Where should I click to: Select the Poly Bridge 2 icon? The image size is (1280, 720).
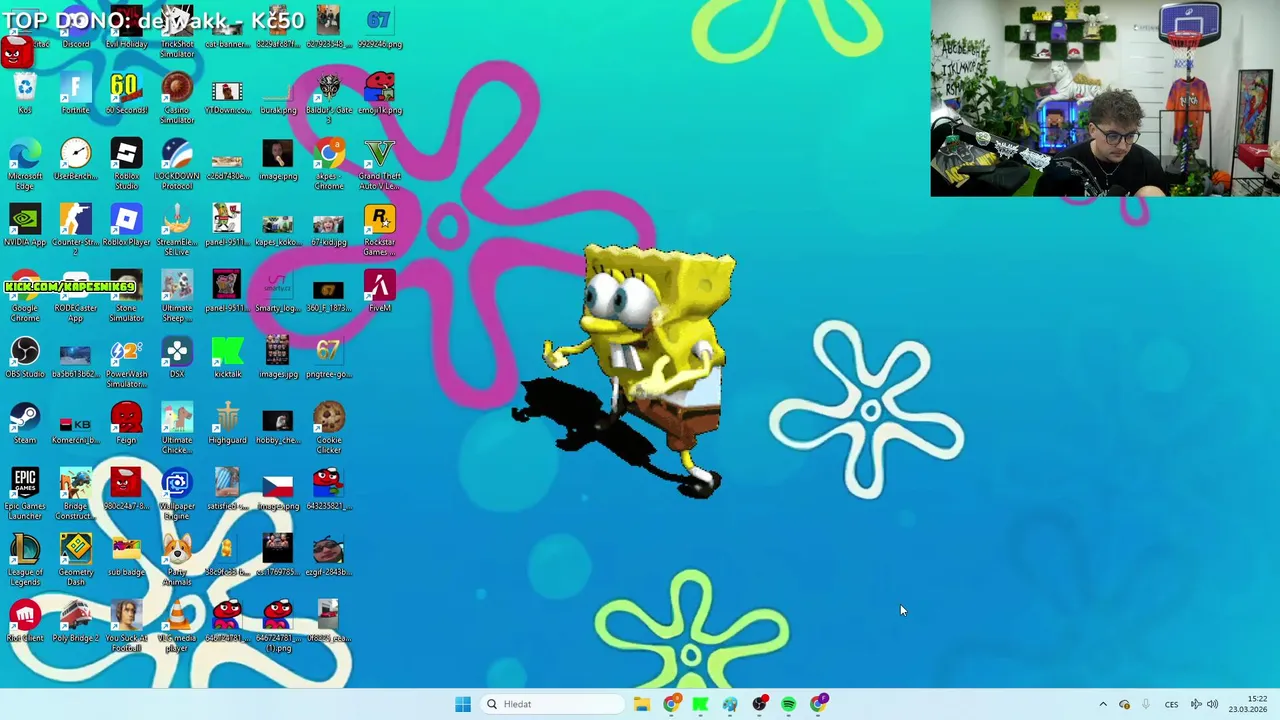click(76, 622)
